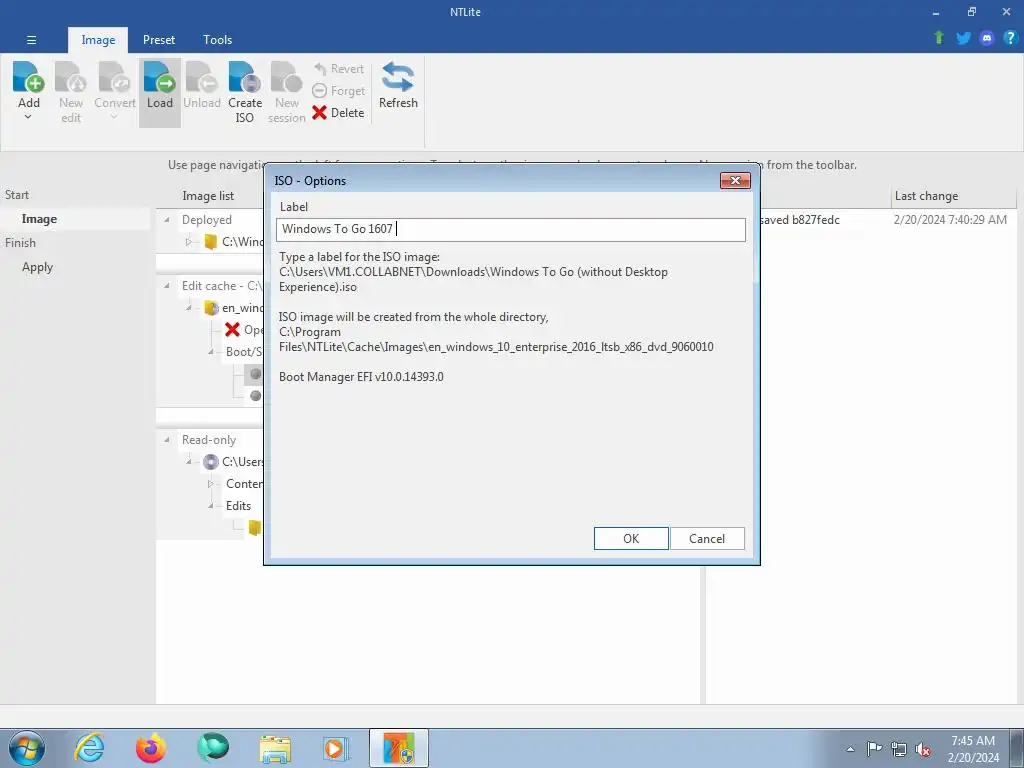The width and height of the screenshot is (1024, 768).
Task: Click the Revert toolbar item
Action: 338,69
